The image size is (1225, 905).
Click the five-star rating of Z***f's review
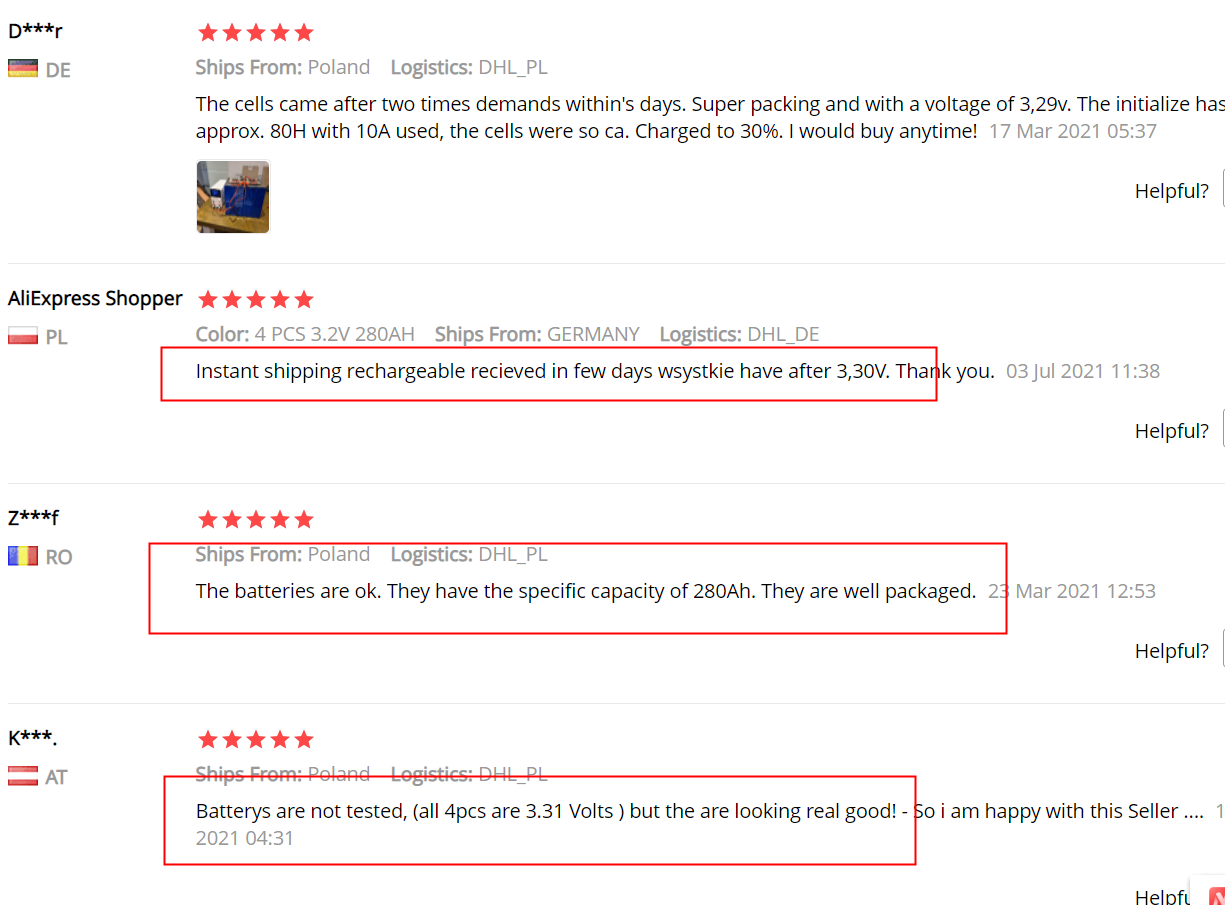pos(256,519)
